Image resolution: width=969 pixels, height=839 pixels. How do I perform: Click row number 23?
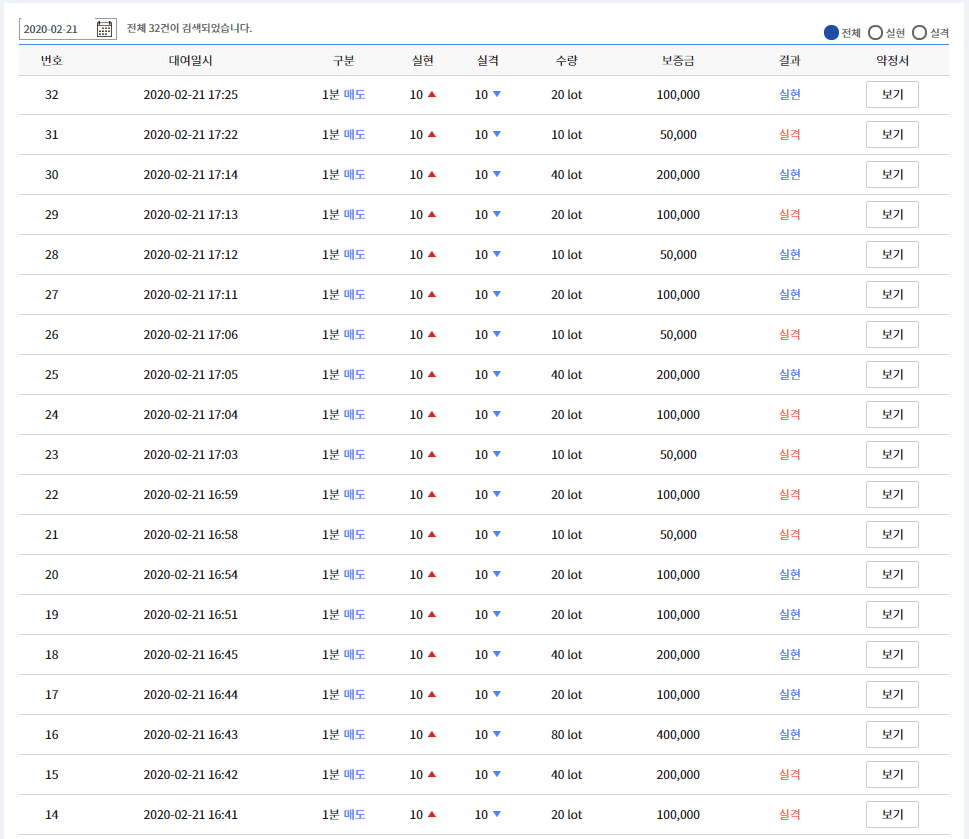[x=52, y=455]
